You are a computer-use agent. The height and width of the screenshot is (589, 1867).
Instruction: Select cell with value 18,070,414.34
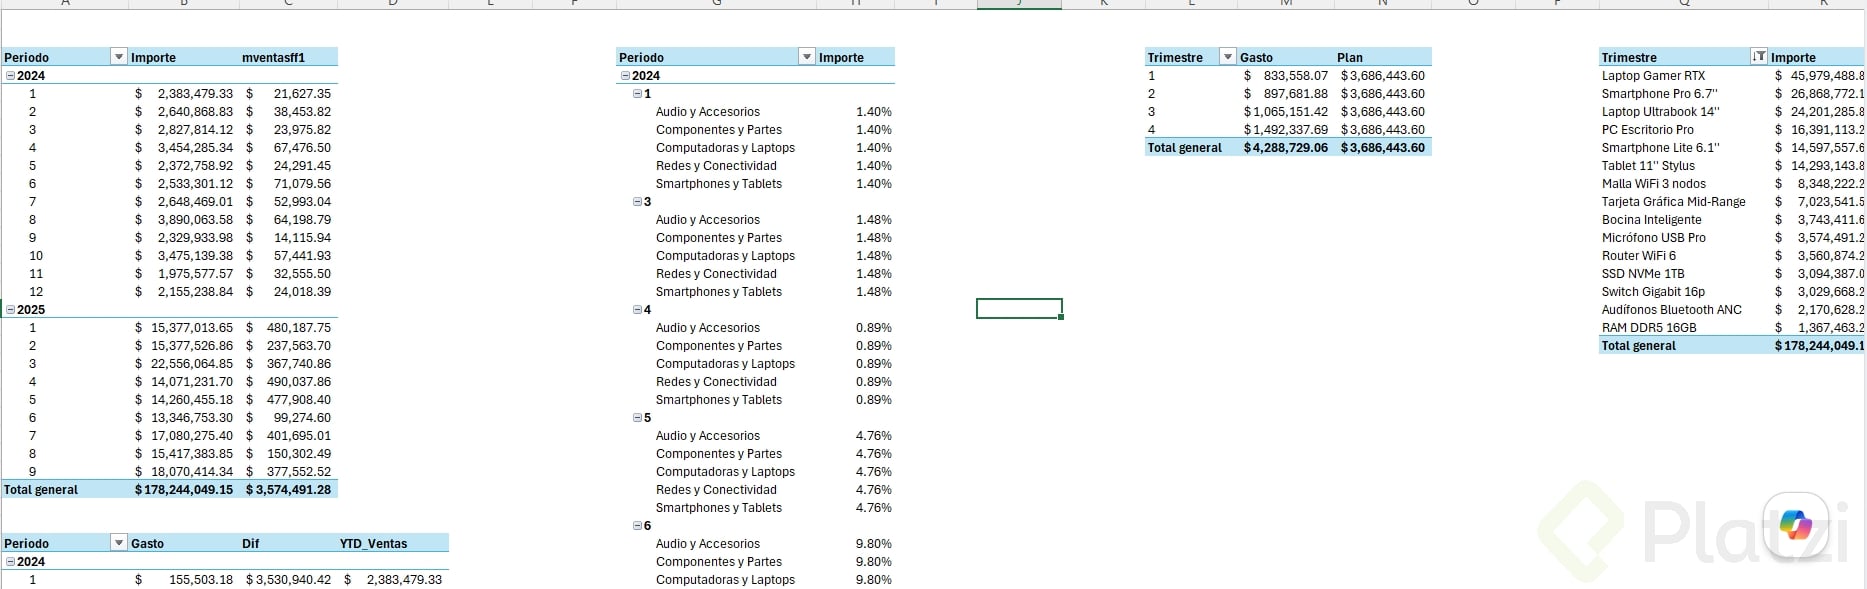(x=184, y=471)
